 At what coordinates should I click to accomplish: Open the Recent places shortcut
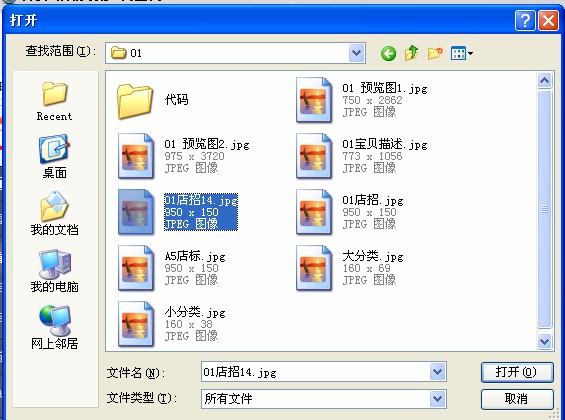[54, 101]
